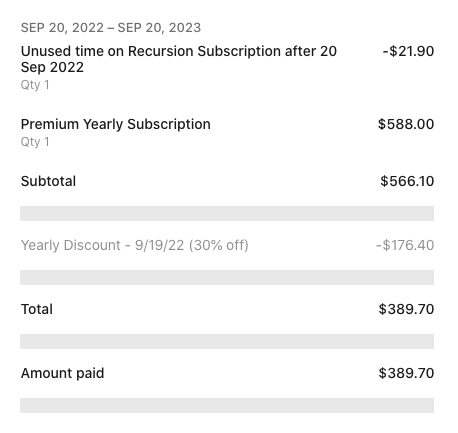Screen dimensions: 458x433
Task: Click the $566.10 subtotal amount
Action: [x=407, y=181]
